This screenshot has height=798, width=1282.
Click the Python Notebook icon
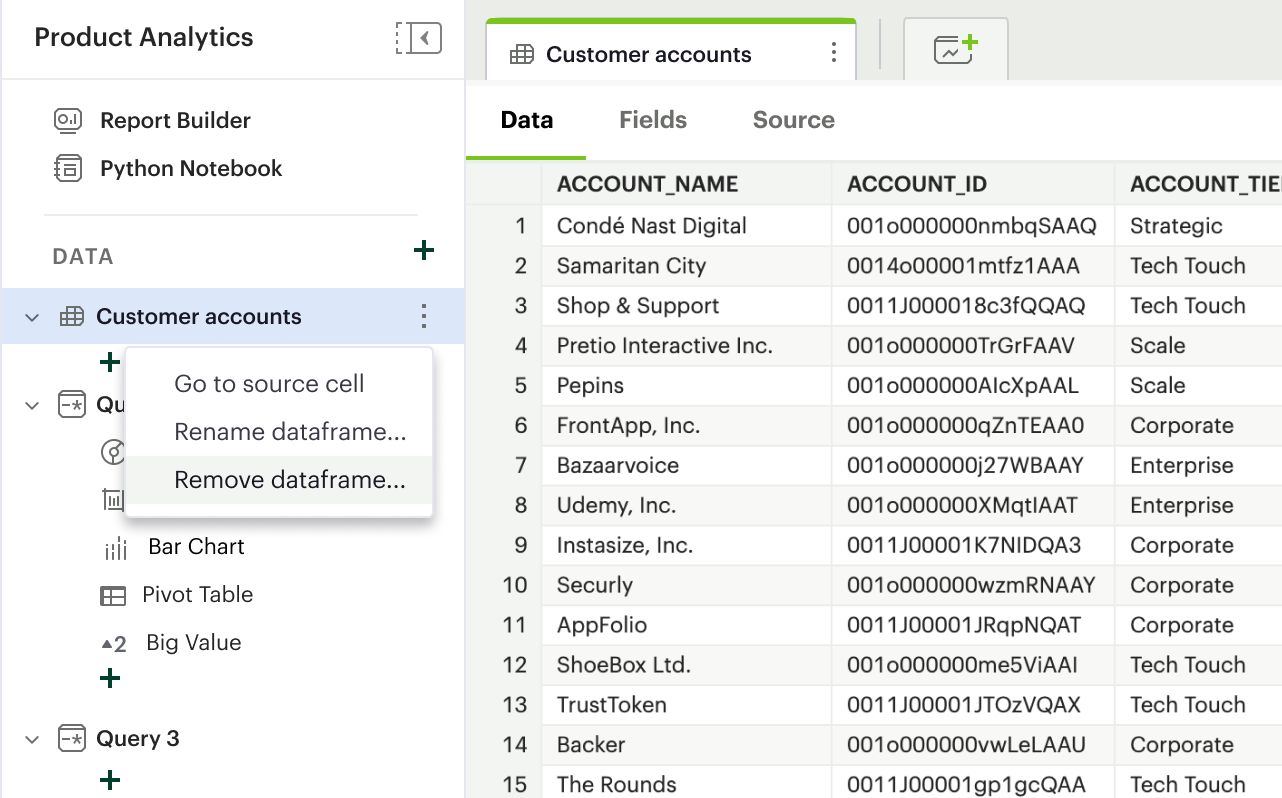click(67, 169)
